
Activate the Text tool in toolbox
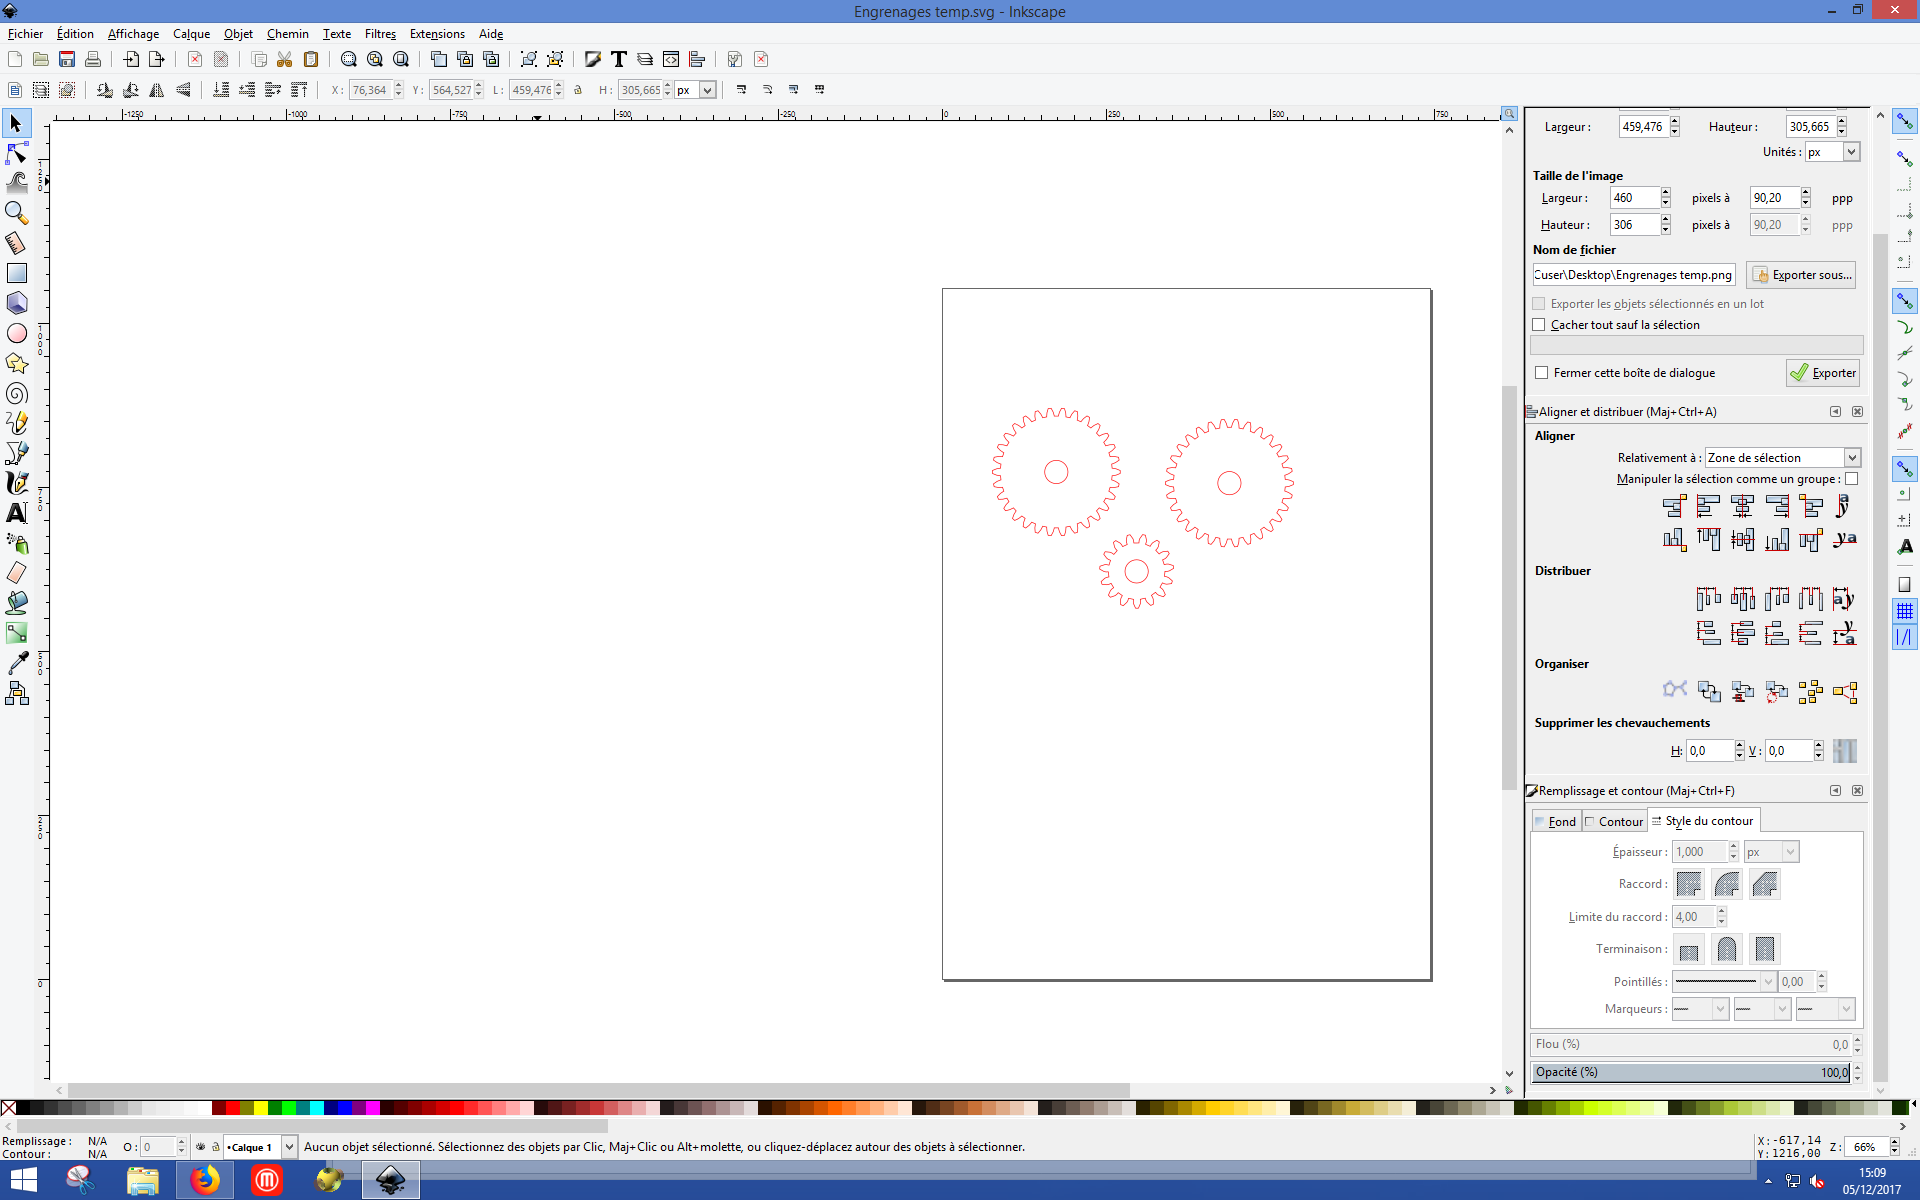click(17, 513)
